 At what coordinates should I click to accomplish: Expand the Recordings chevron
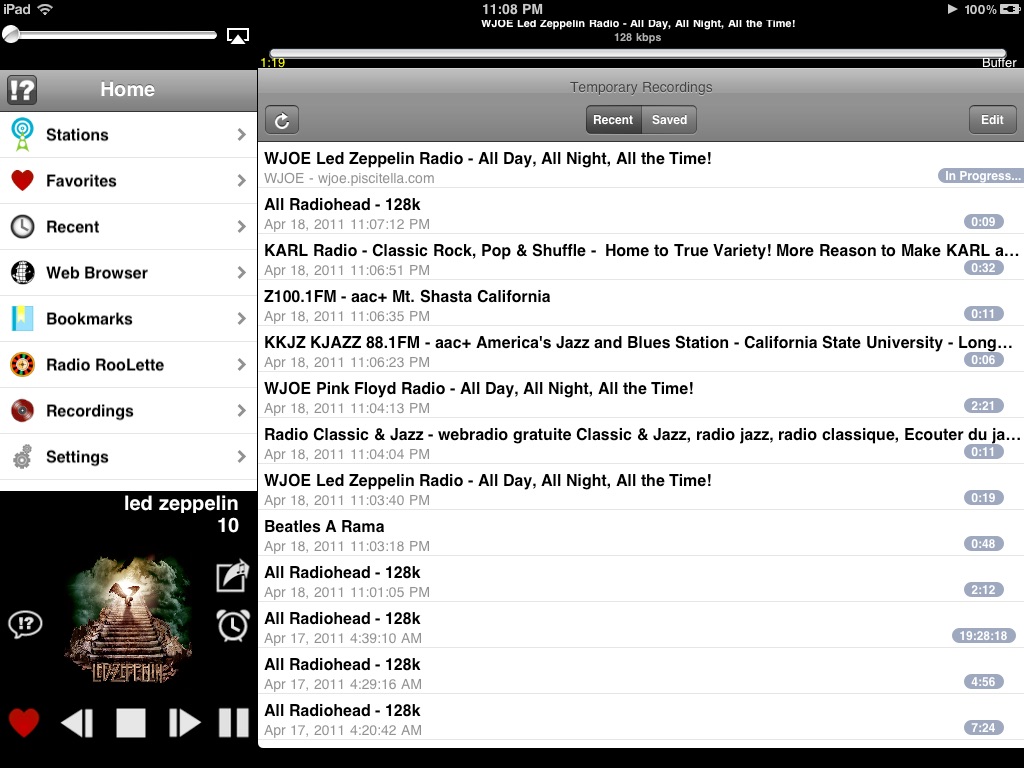[x=242, y=411]
